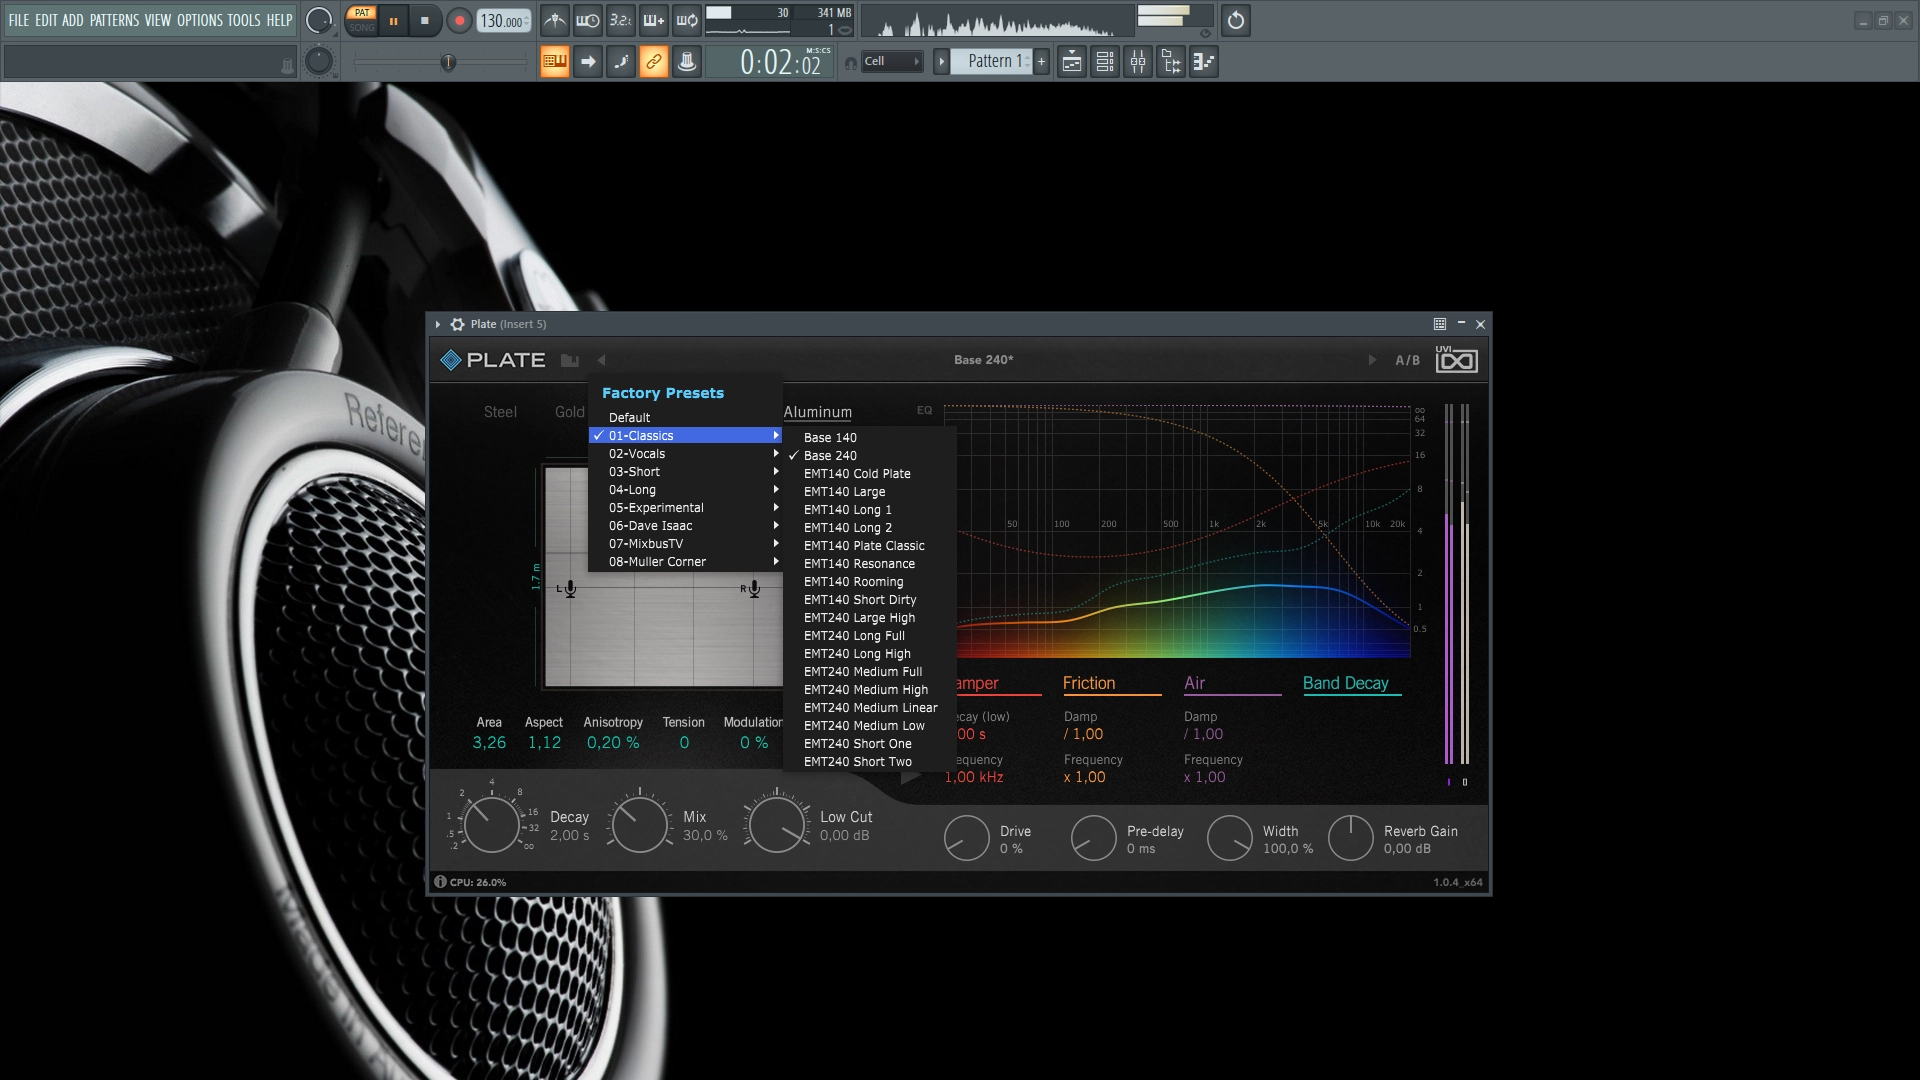Toggle loop recording

[x=687, y=20]
